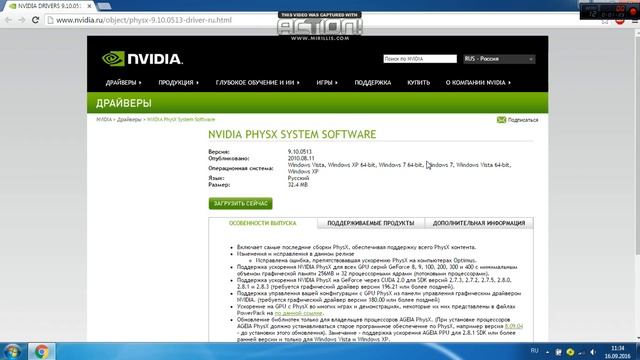Image resolution: width=640 pixels, height=360 pixels.
Task: Click the RU language indicator
Action: coord(534,351)
